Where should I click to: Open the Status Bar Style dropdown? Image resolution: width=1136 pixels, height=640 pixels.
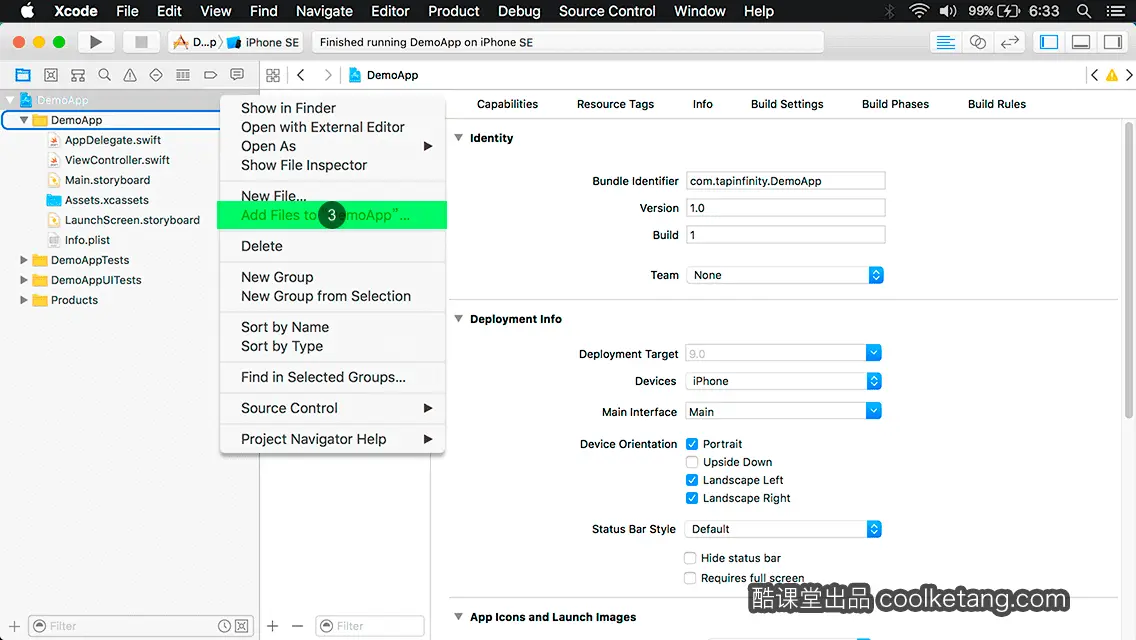[x=783, y=529]
